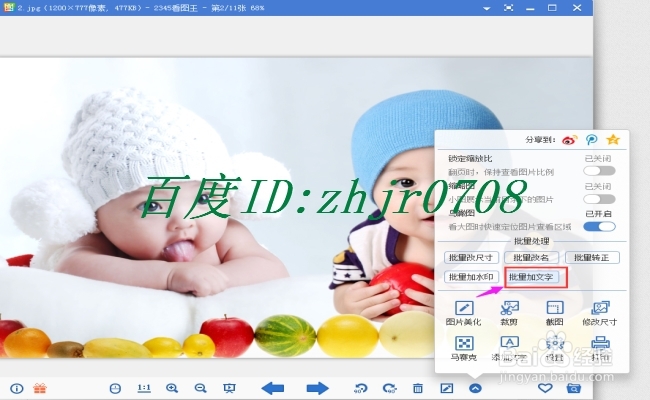Delete image using trash can icon
Screen dimensions: 650x400
click(418, 388)
